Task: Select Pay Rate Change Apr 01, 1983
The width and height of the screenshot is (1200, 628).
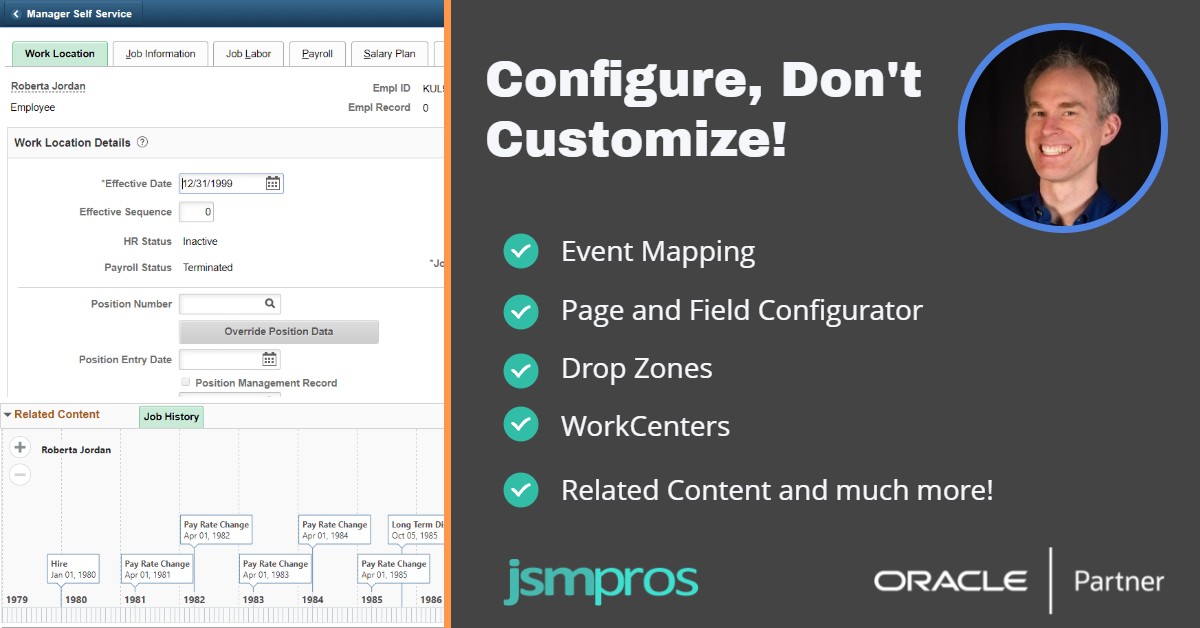Action: click(275, 569)
